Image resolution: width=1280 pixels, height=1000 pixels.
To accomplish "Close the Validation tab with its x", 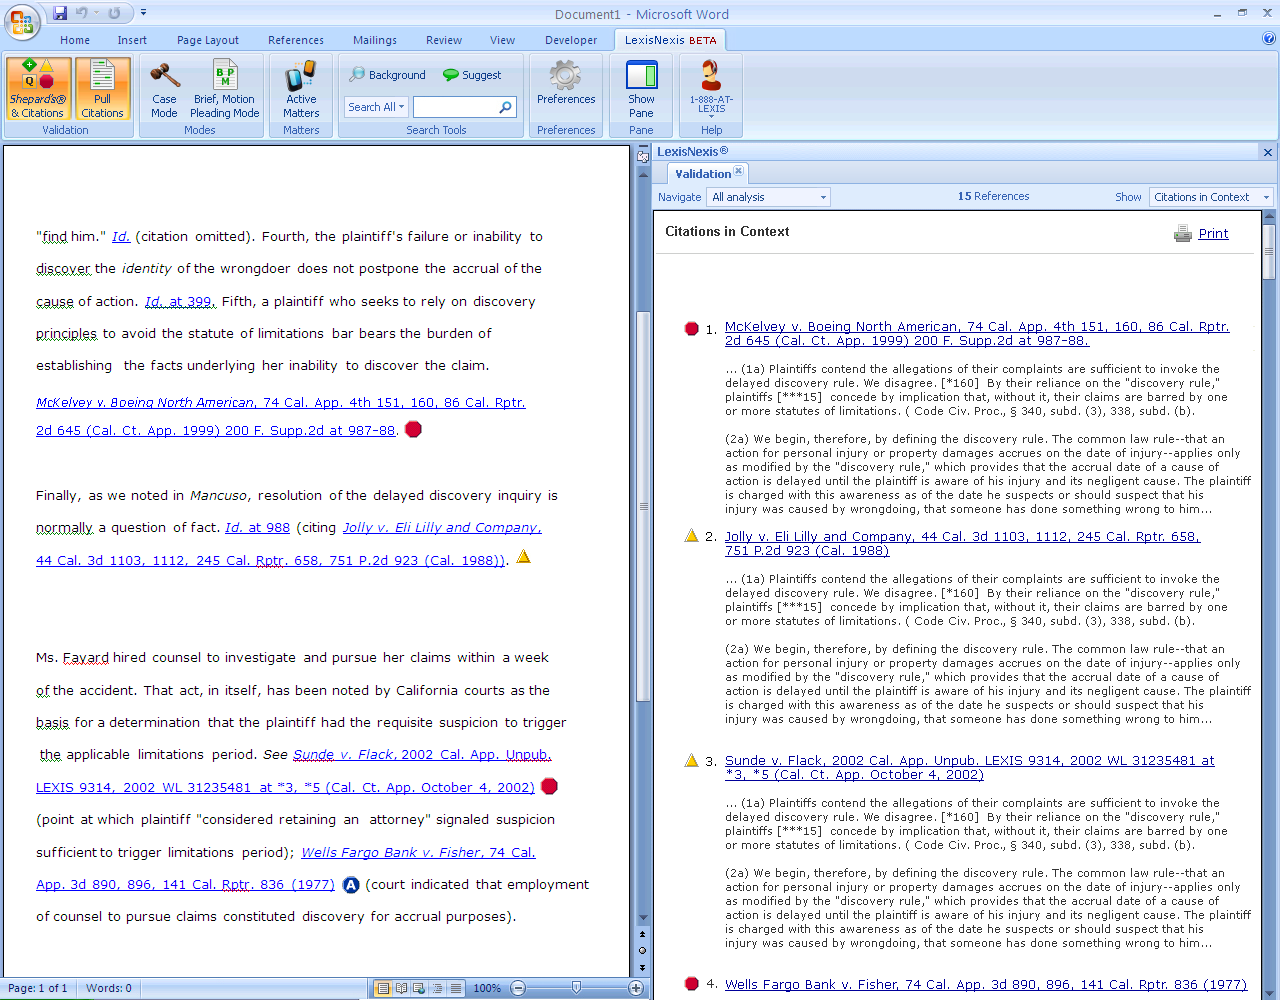I will 739,172.
